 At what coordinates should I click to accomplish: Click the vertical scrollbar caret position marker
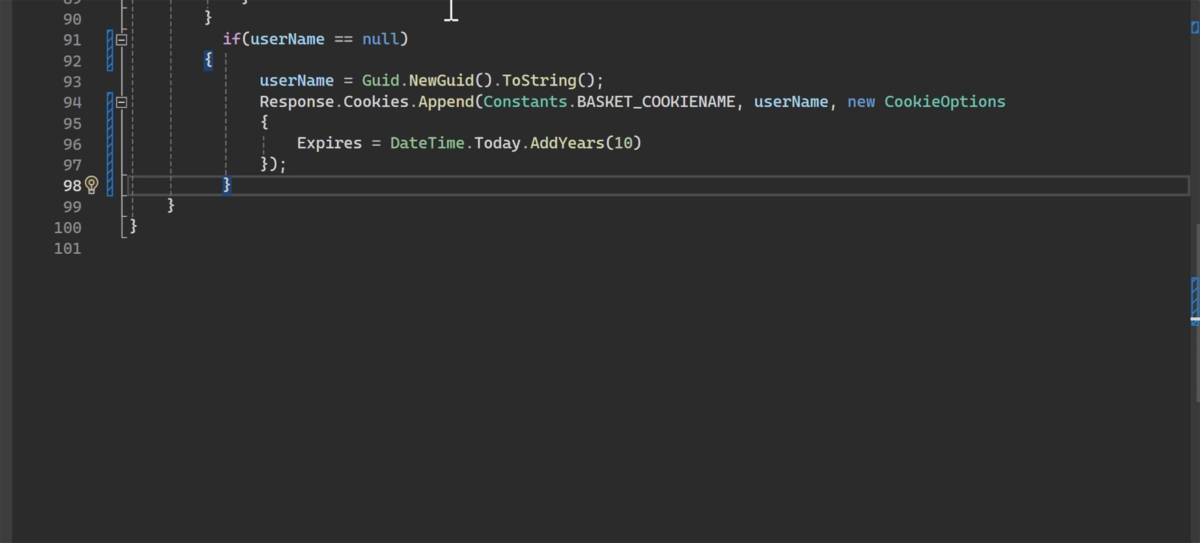1195,319
